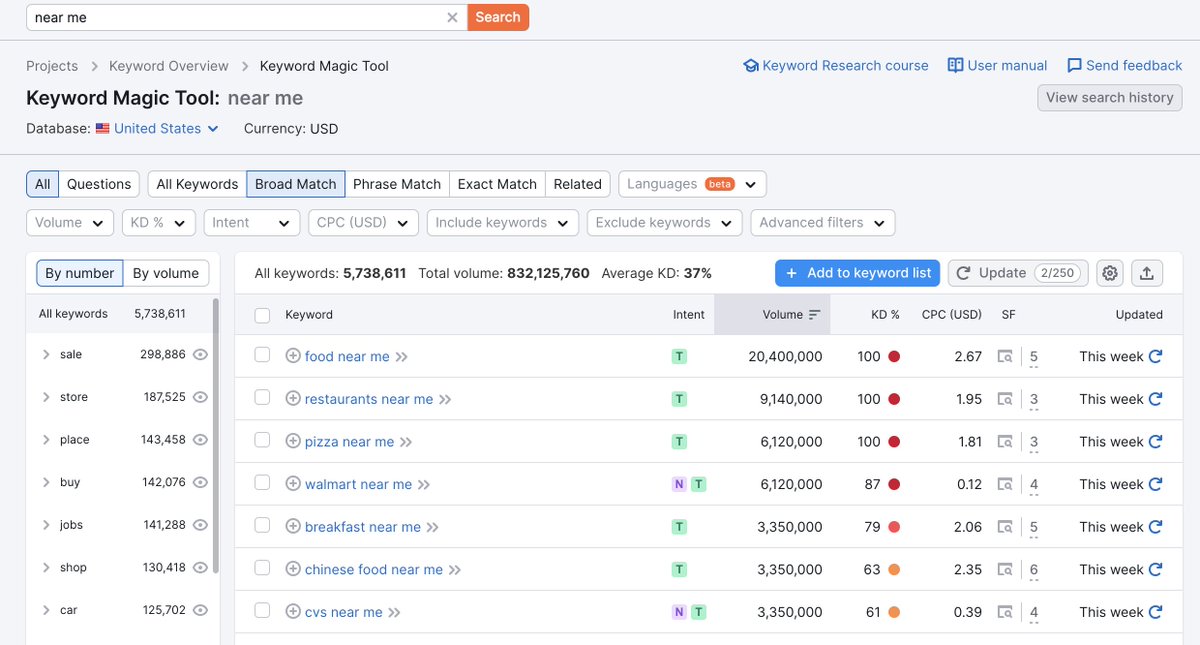Image resolution: width=1200 pixels, height=645 pixels.
Task: Click the Update 2/250 button
Action: 1018,273
